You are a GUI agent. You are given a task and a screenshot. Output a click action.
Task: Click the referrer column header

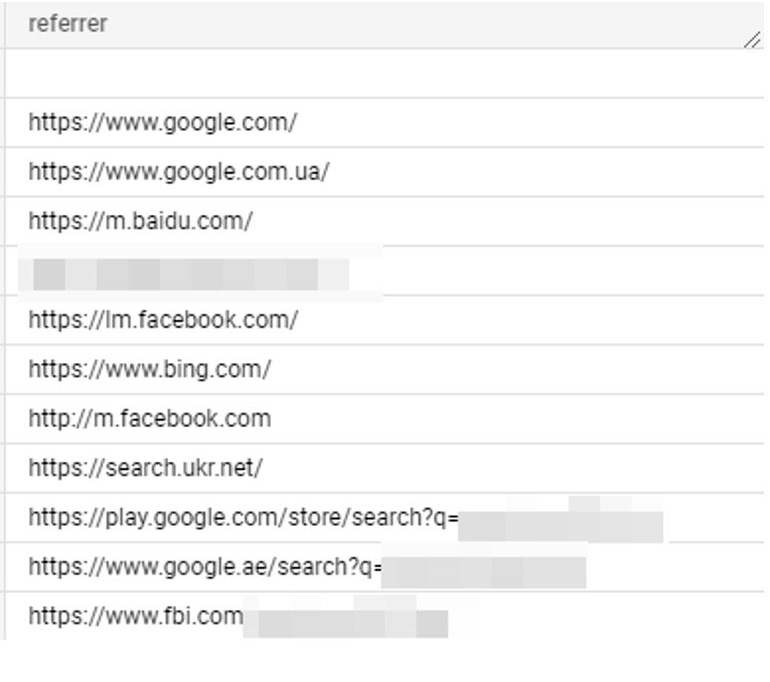click(x=385, y=24)
